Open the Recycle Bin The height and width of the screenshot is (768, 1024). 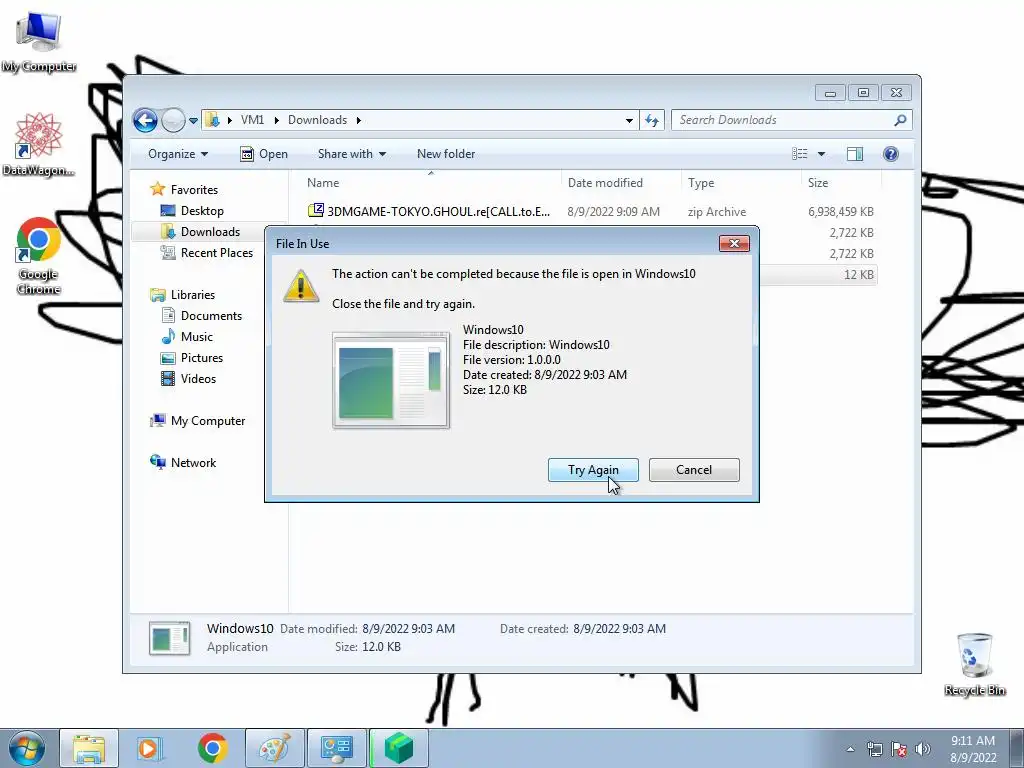(975, 665)
